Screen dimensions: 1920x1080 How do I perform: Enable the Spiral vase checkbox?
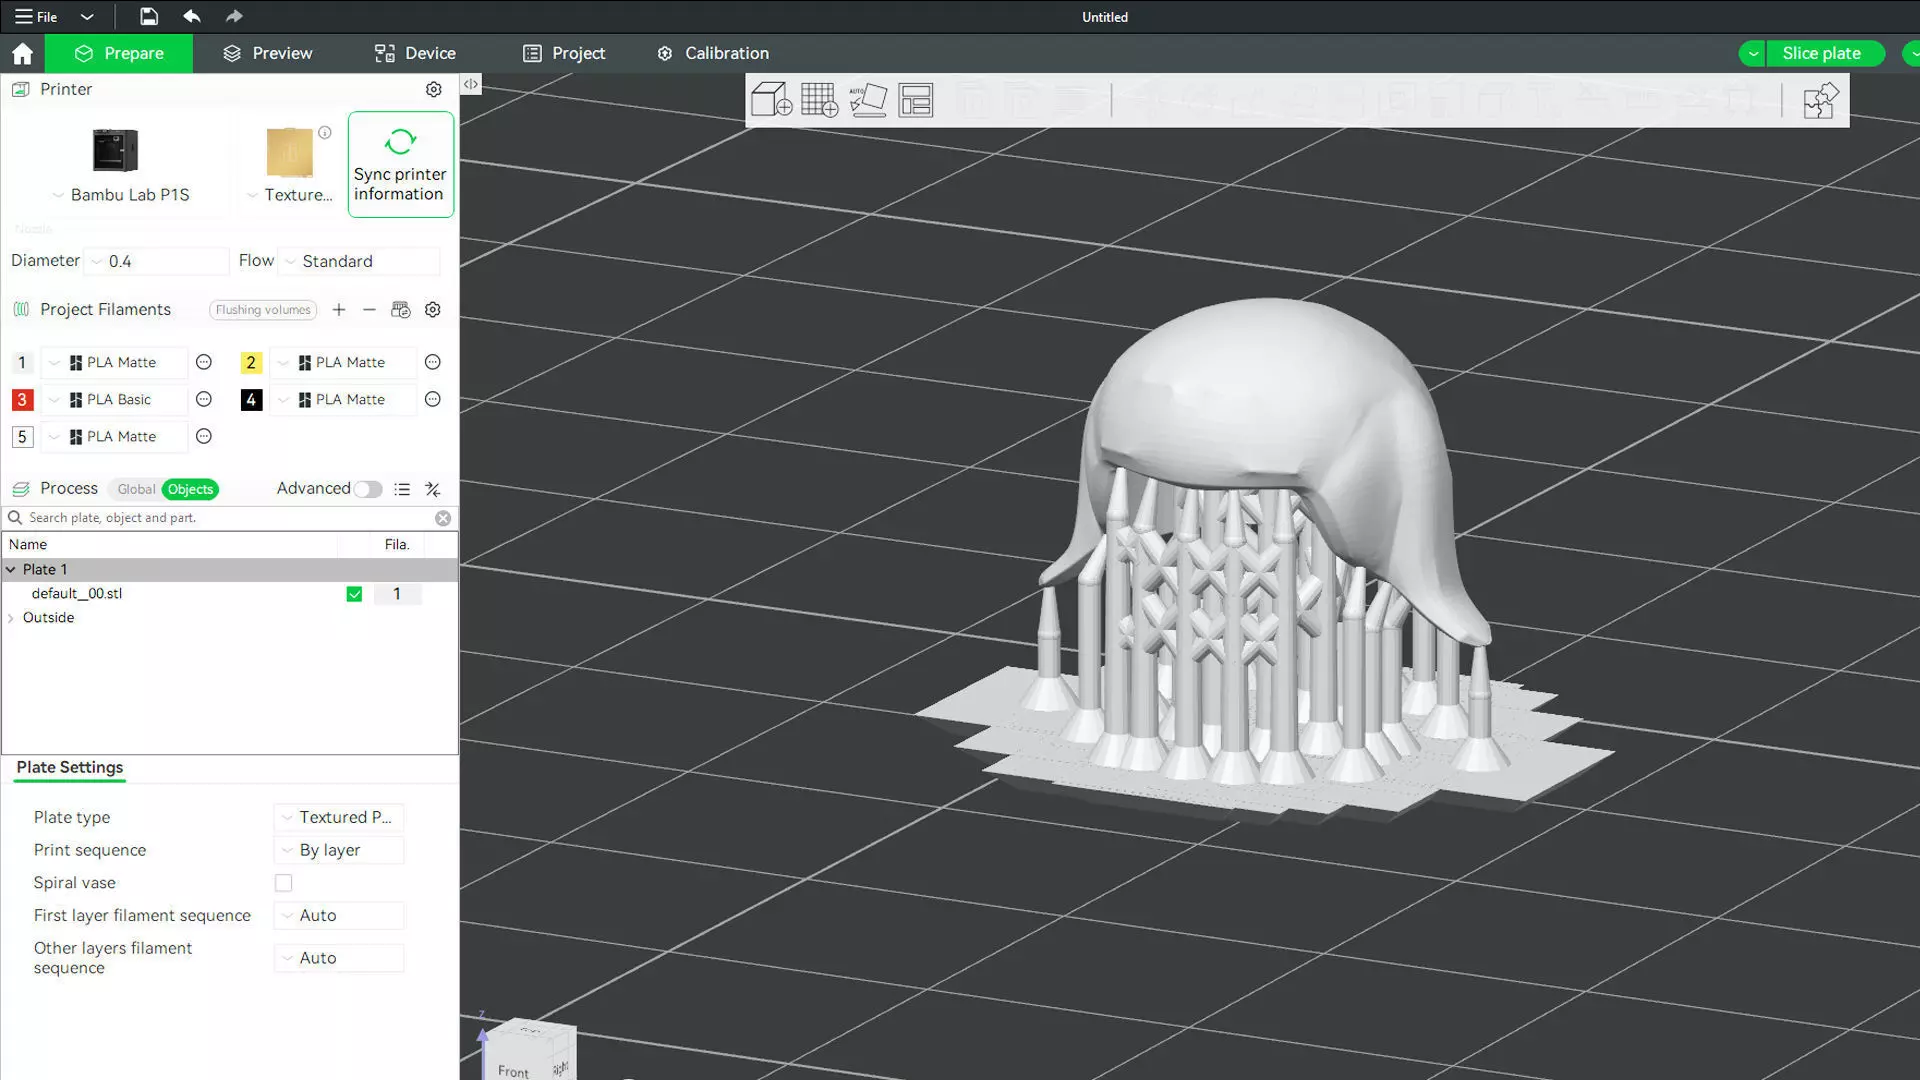coord(284,883)
